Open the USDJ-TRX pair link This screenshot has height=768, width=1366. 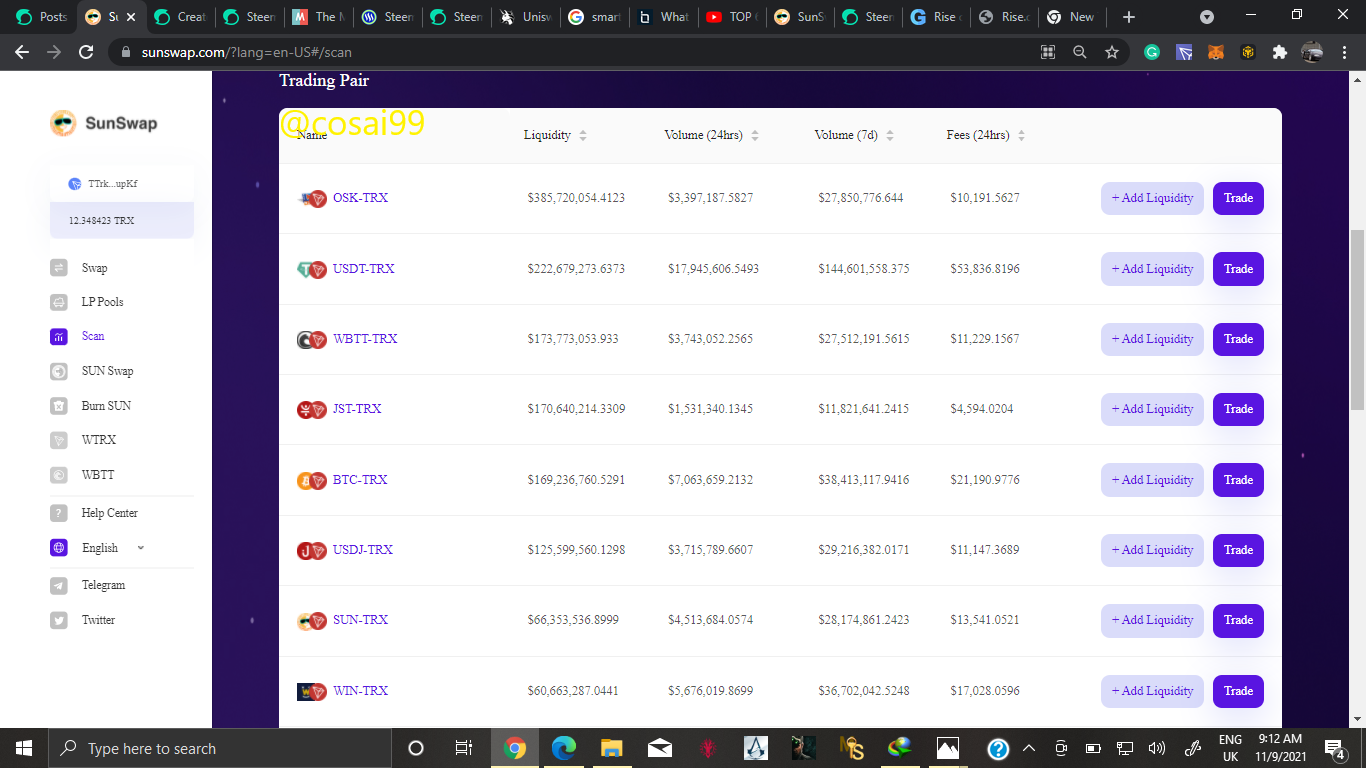(x=363, y=550)
